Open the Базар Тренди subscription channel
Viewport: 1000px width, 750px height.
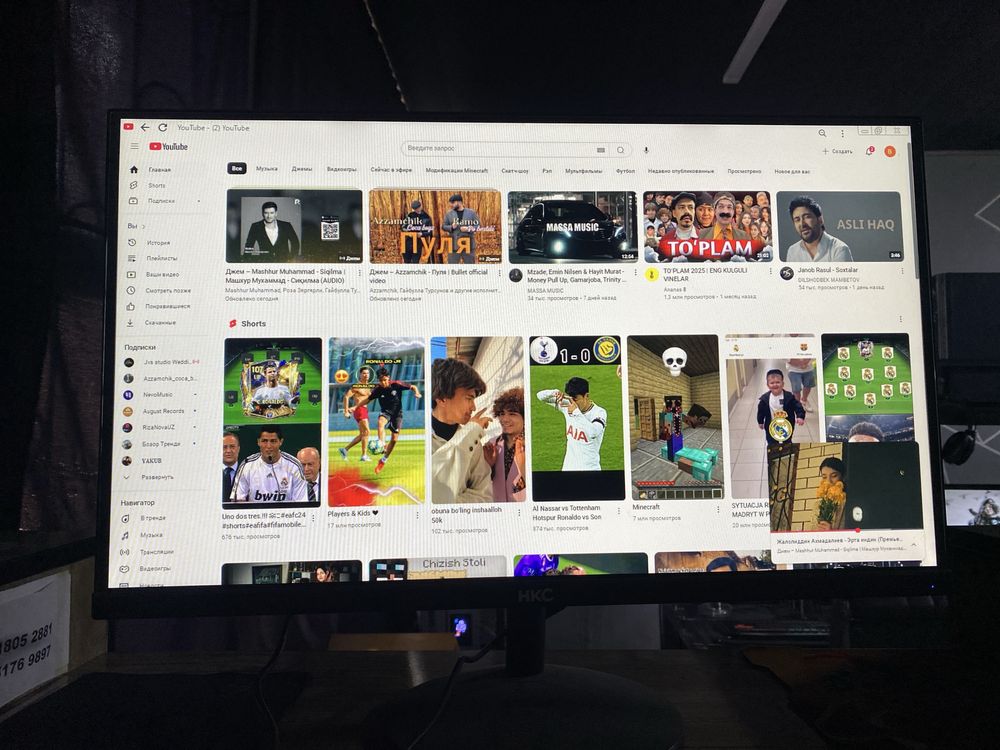tap(159, 444)
